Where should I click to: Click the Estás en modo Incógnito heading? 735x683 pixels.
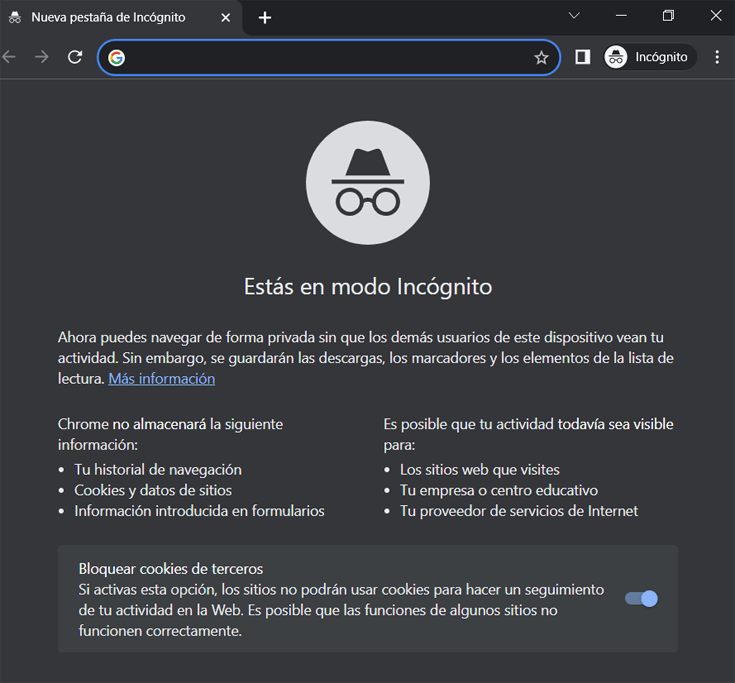368,287
